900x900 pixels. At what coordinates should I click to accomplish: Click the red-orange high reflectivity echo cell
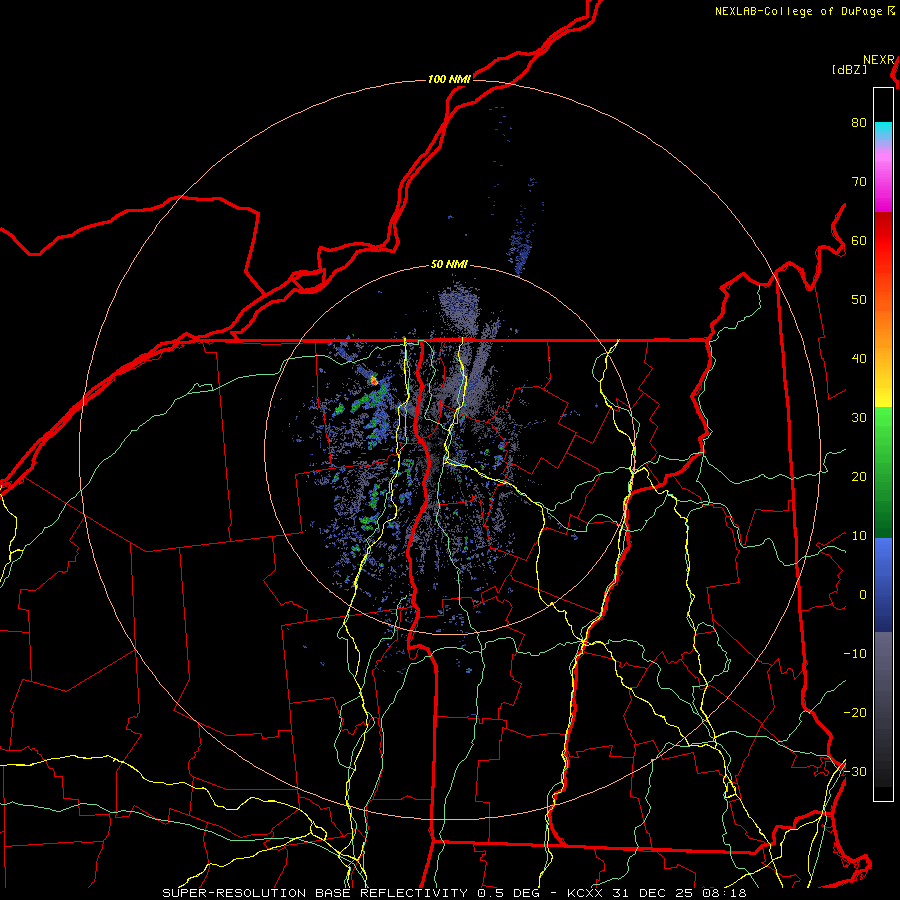coord(374,380)
